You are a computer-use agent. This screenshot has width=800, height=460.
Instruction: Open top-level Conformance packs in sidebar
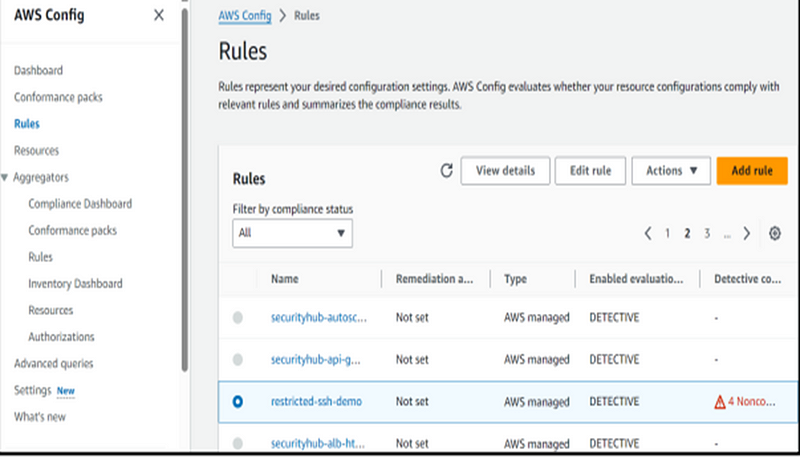pos(58,97)
